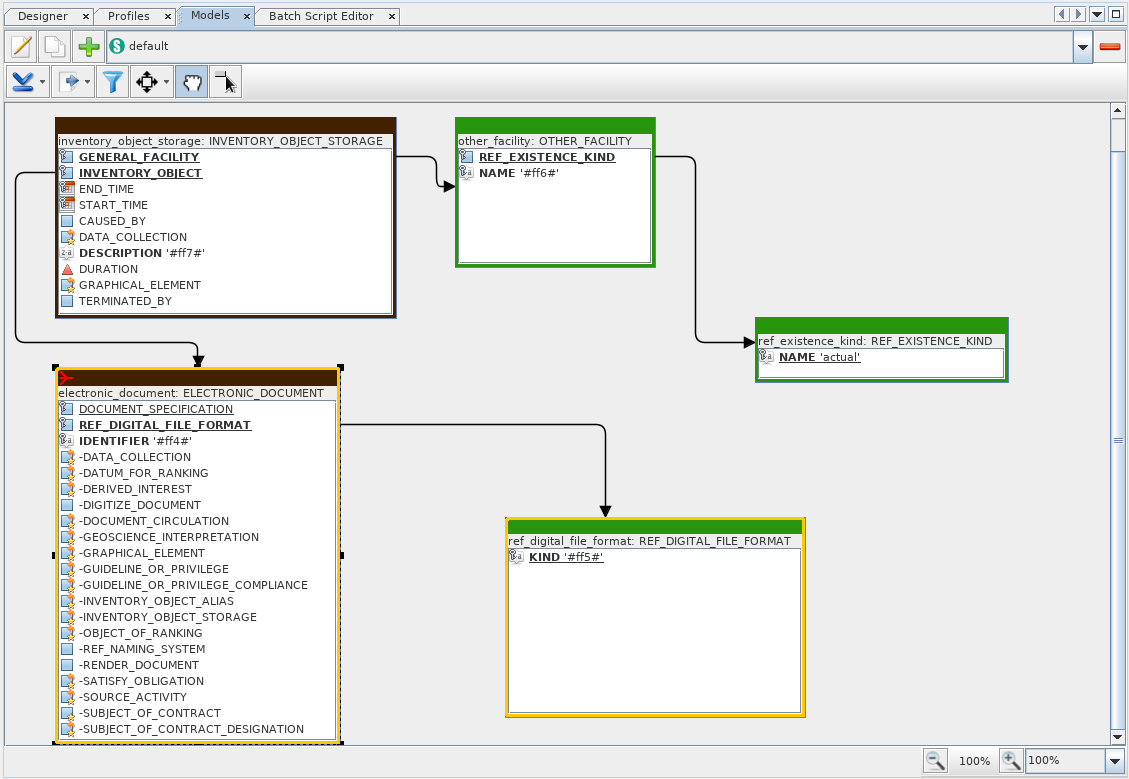Click the blue funnel filter icon
This screenshot has height=779, width=1129.
tap(112, 82)
